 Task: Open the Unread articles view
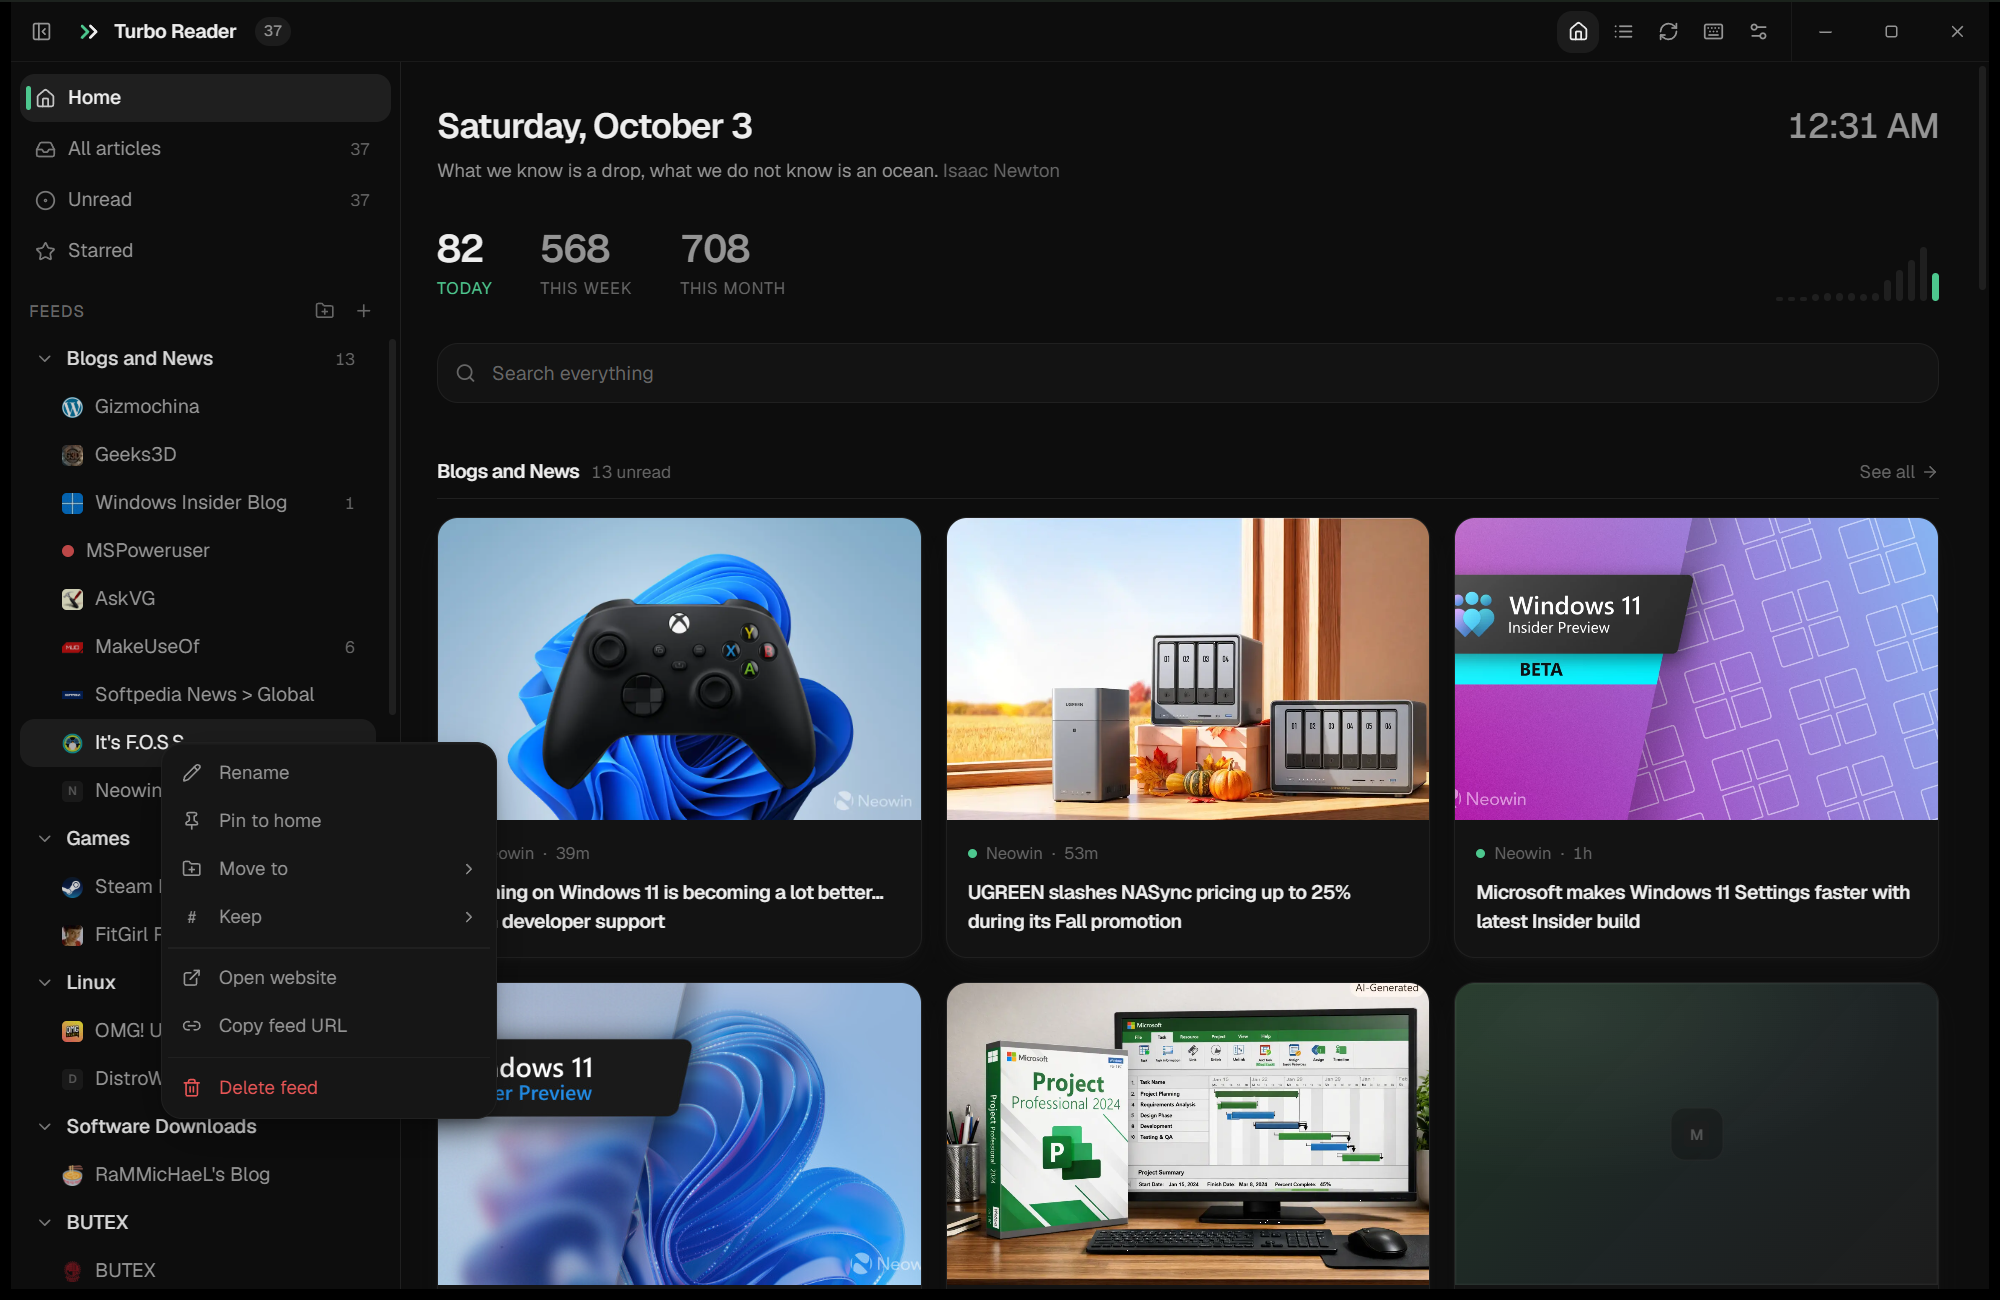[x=205, y=199]
